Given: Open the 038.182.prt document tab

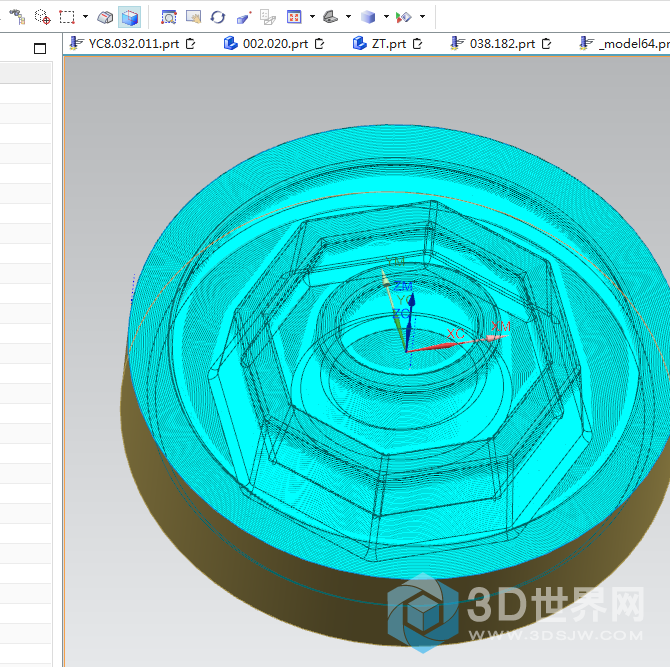Looking at the screenshot, I should pos(501,43).
